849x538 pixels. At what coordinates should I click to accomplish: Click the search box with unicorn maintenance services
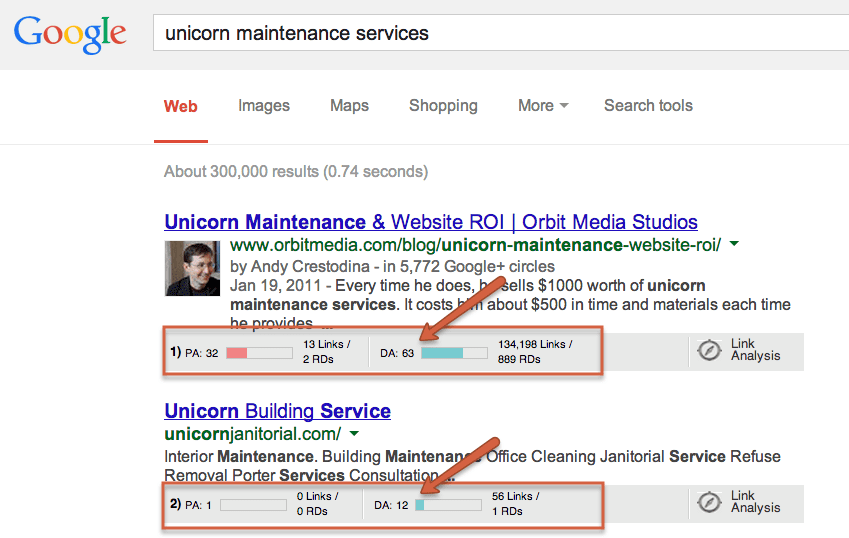point(501,33)
